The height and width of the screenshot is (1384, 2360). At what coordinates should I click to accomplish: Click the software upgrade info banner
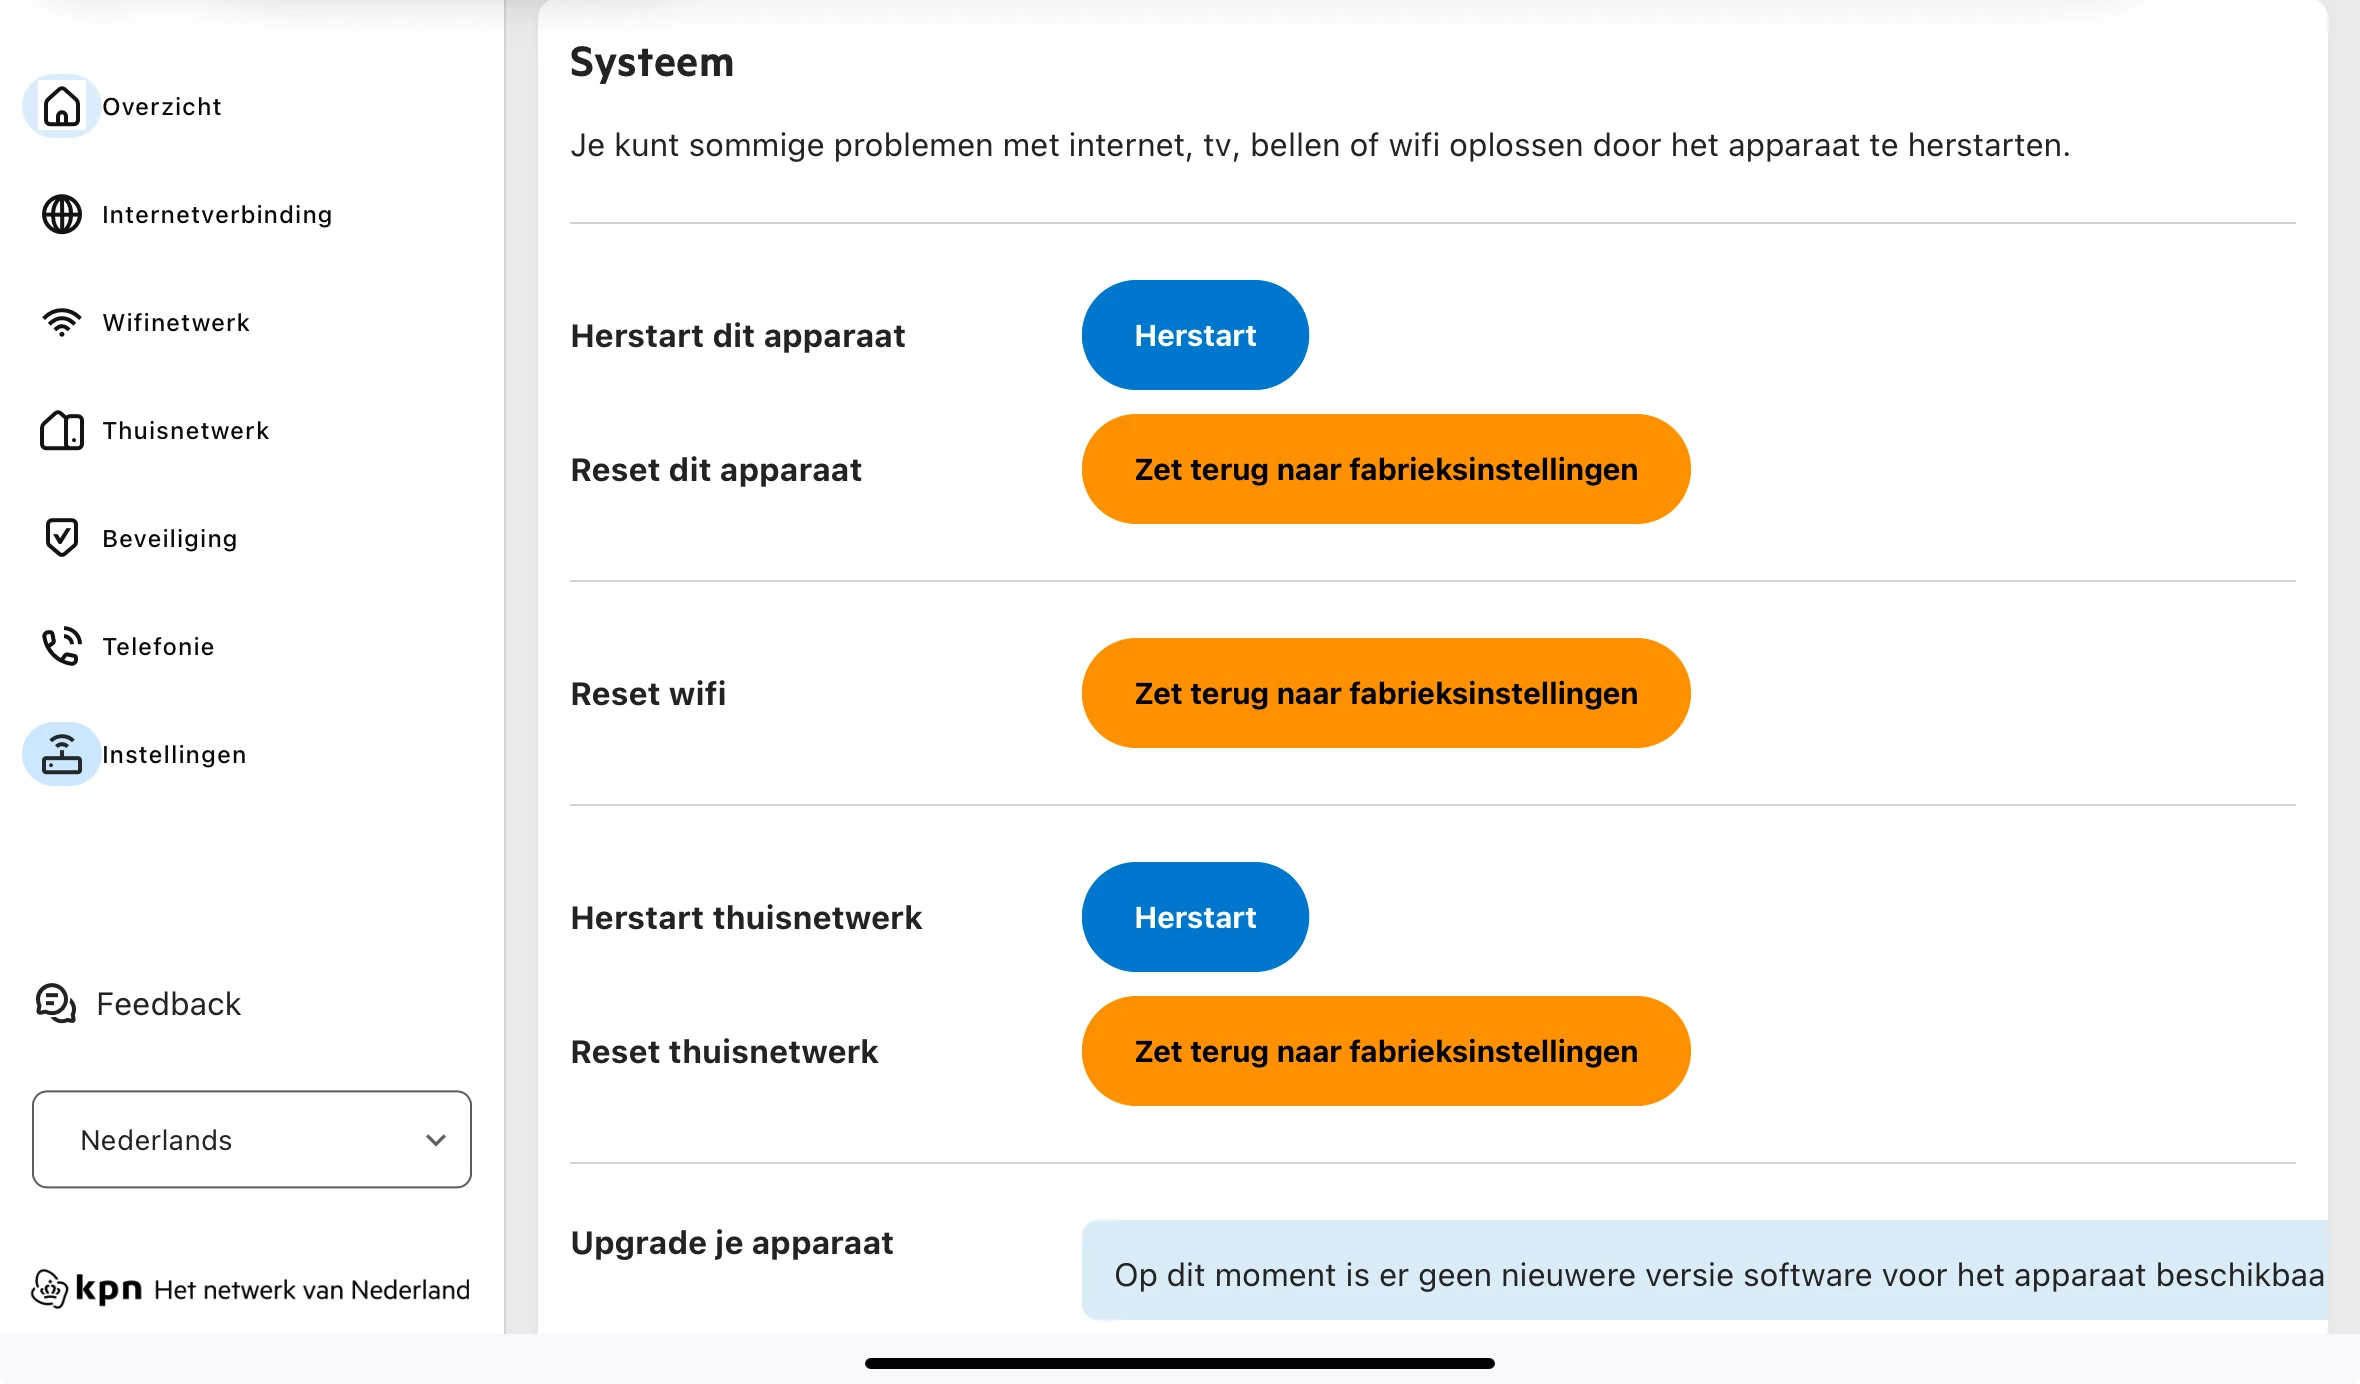pyautogui.click(x=1704, y=1274)
